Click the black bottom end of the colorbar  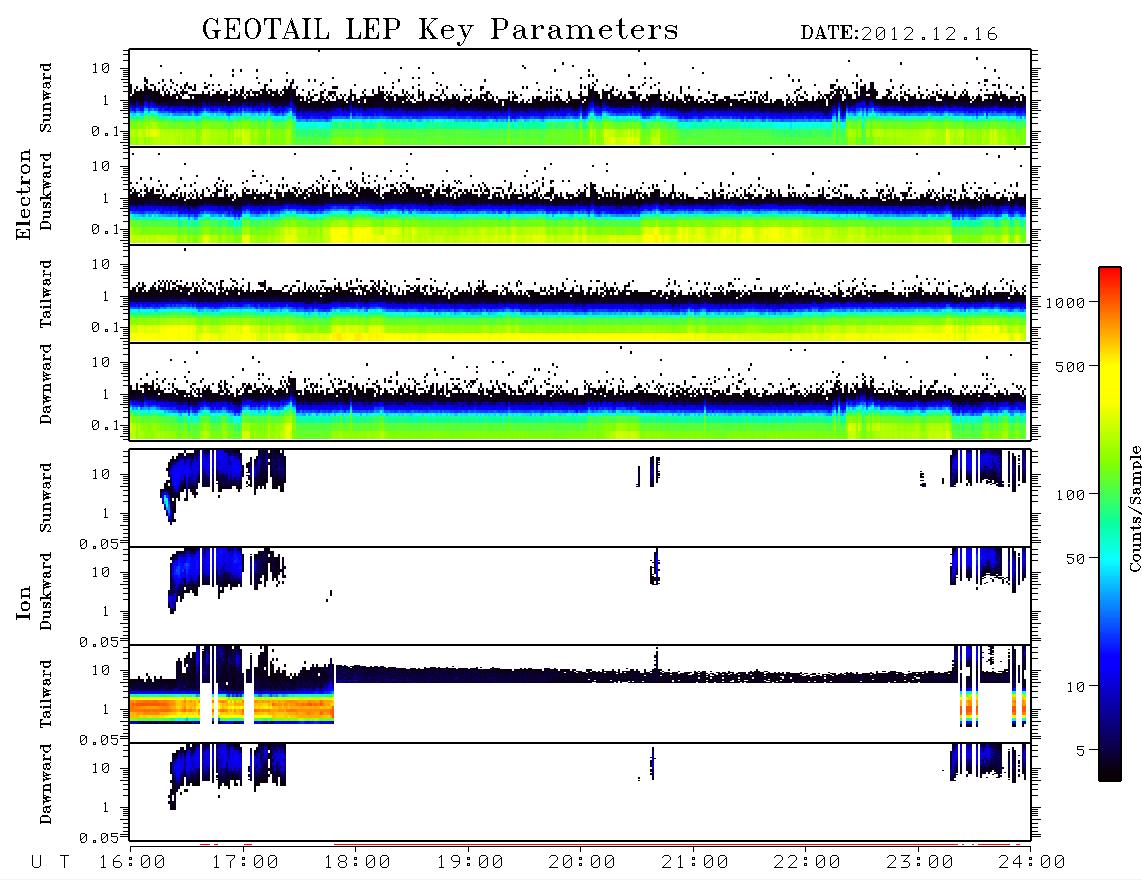click(x=1110, y=772)
